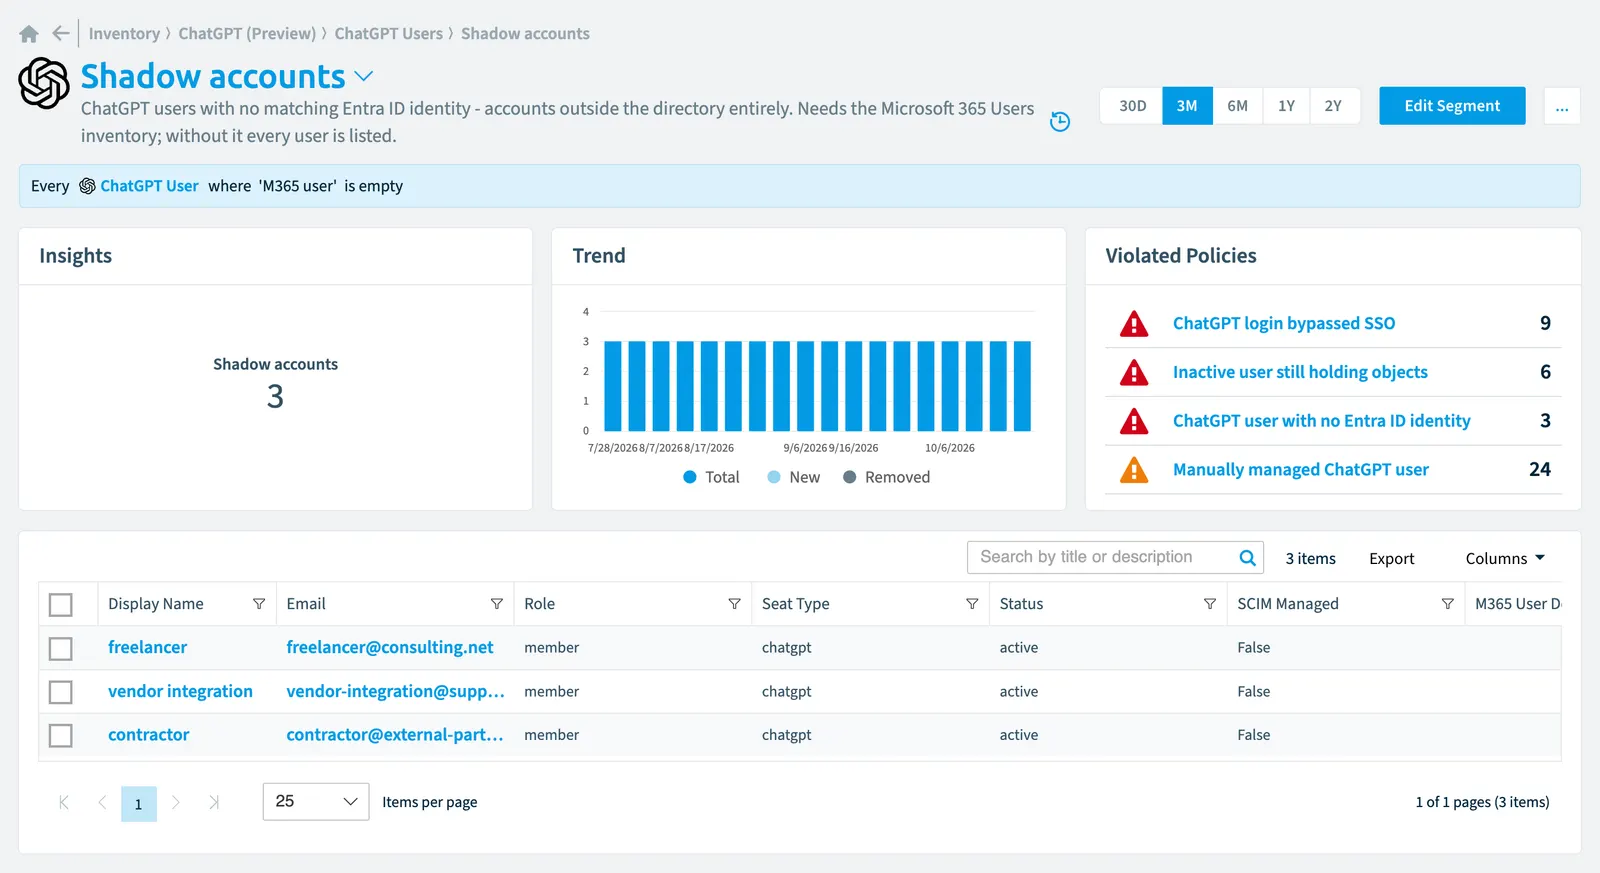Filter the Status column

(1210, 604)
